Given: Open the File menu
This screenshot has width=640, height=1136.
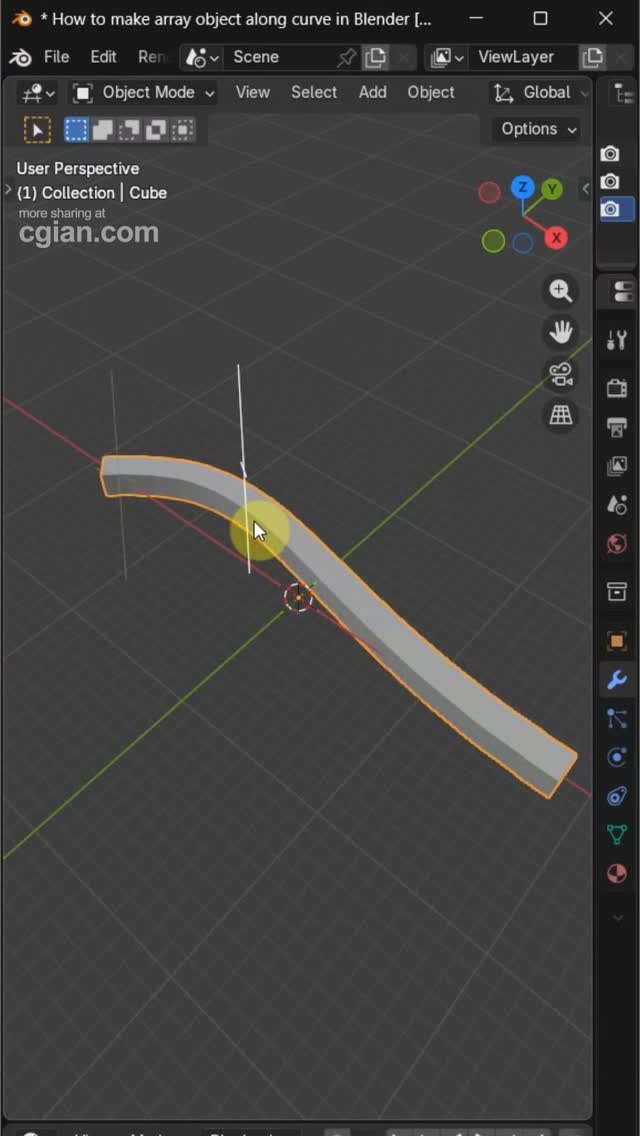Looking at the screenshot, I should tap(57, 57).
